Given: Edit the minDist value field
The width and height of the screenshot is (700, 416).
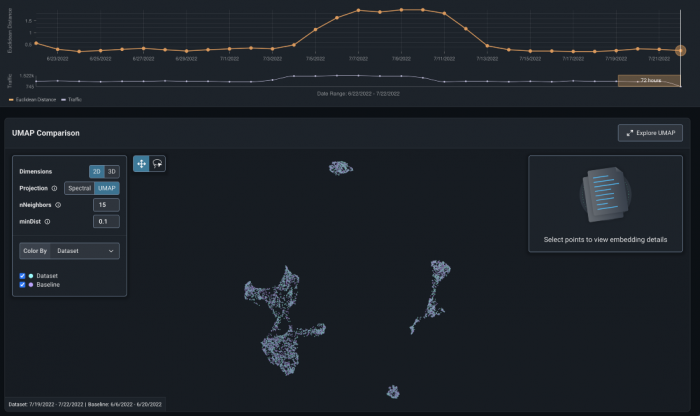Looking at the screenshot, I should coord(106,221).
